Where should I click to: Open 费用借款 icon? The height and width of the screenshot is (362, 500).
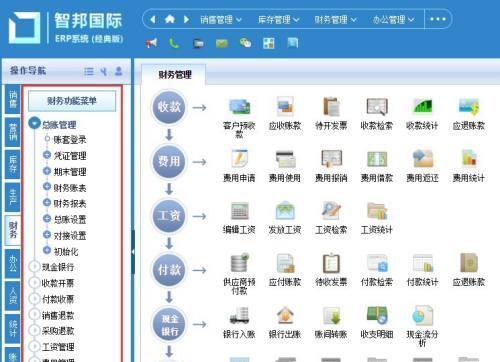click(x=377, y=159)
